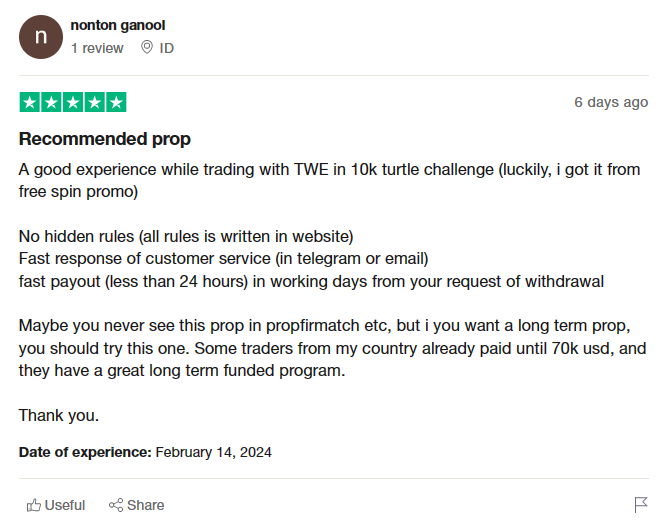The height and width of the screenshot is (527, 666).
Task: Click the "Thank you." line of review
Action: pos(59,416)
